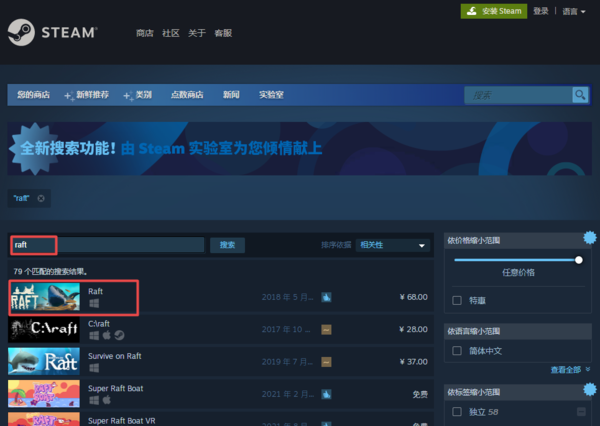Click the Windows icon under C:\raft
The height and width of the screenshot is (426, 600).
(94, 336)
